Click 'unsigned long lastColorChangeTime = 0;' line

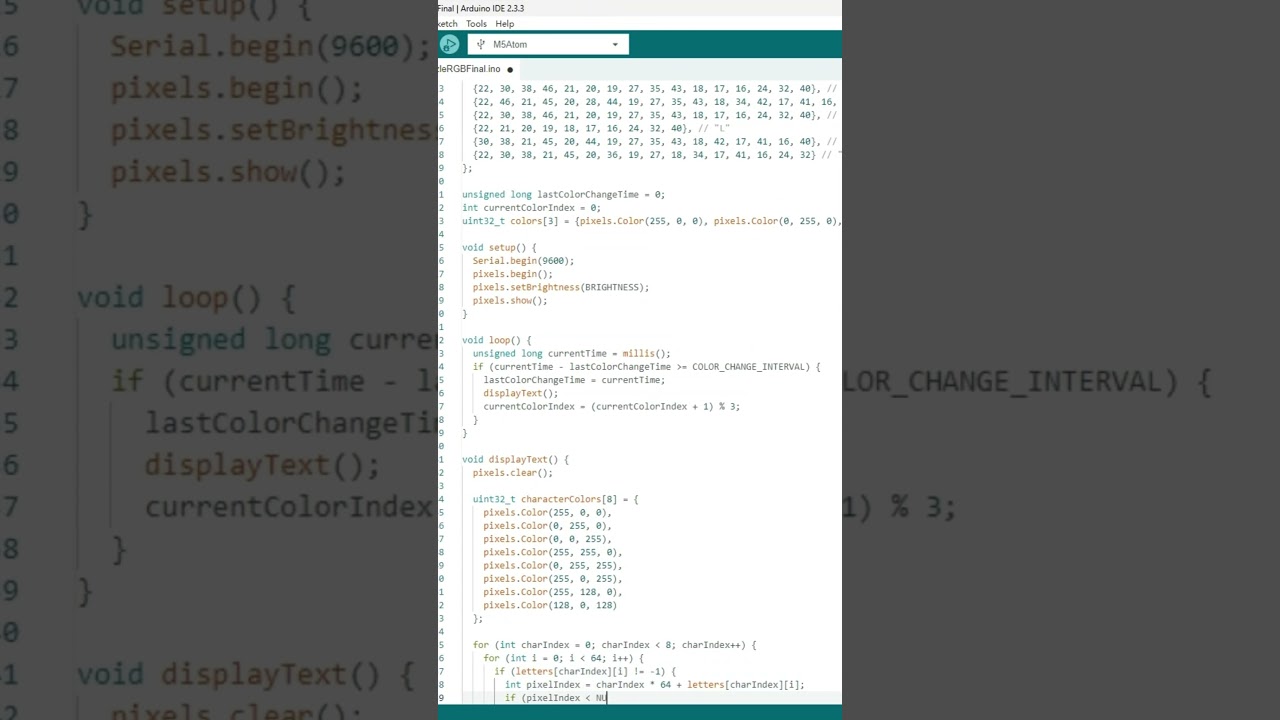point(563,194)
